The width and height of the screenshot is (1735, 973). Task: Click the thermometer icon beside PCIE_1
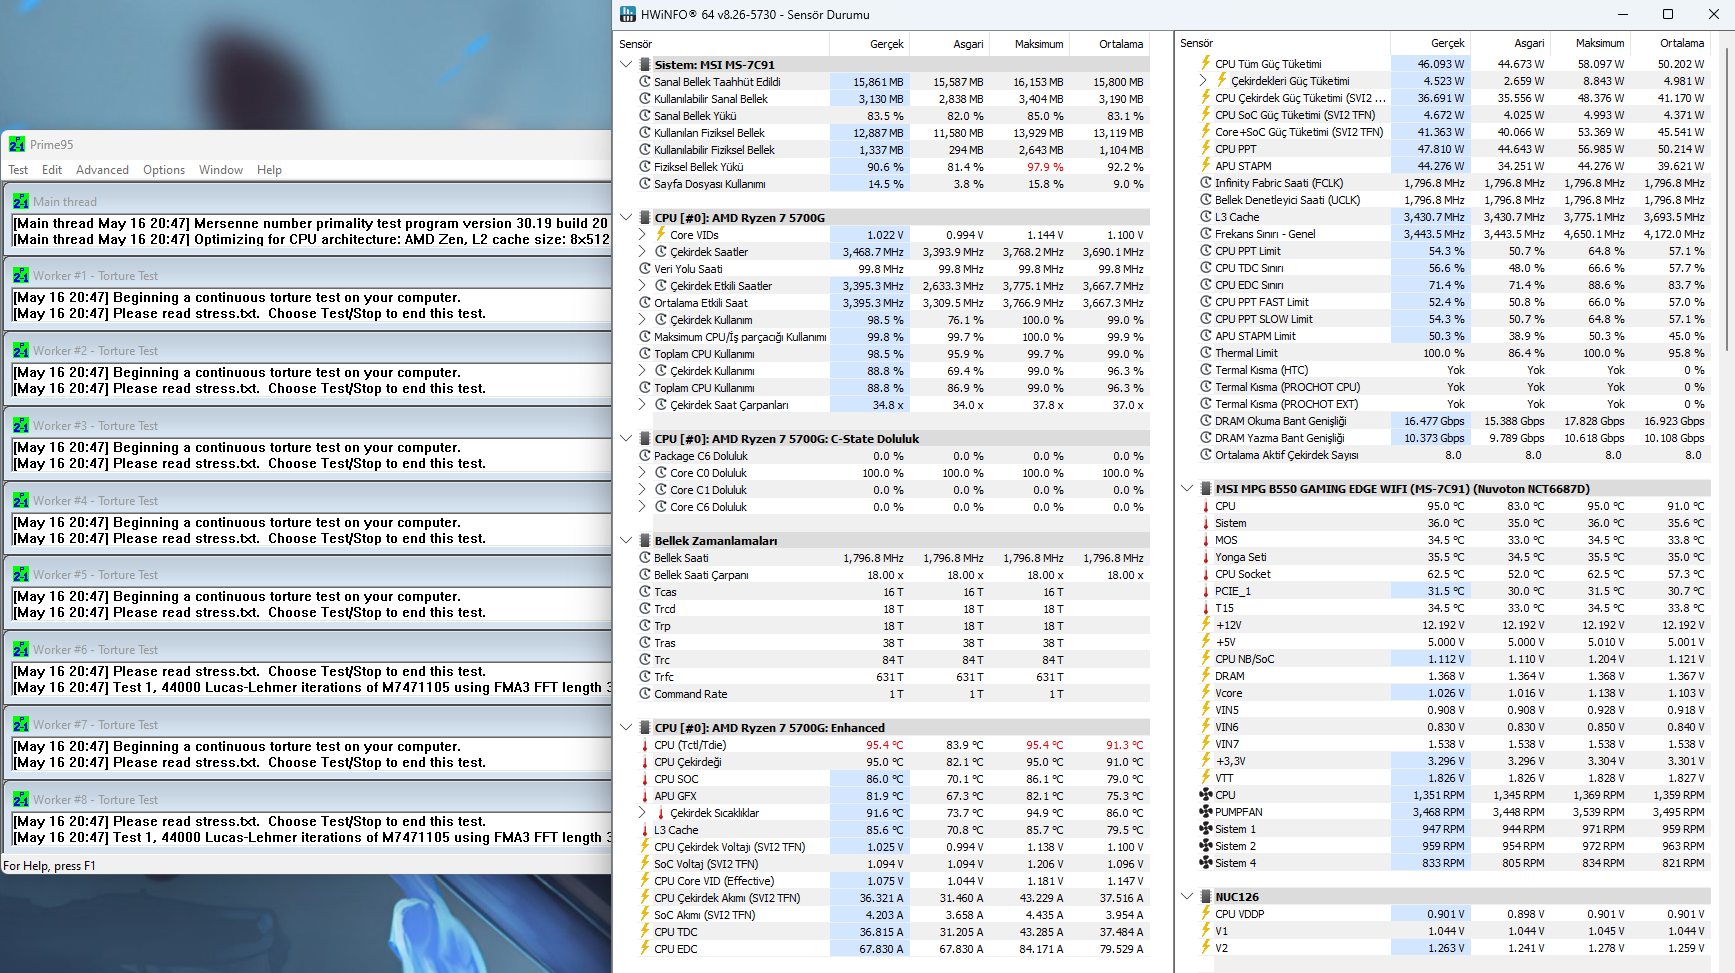tap(1206, 591)
